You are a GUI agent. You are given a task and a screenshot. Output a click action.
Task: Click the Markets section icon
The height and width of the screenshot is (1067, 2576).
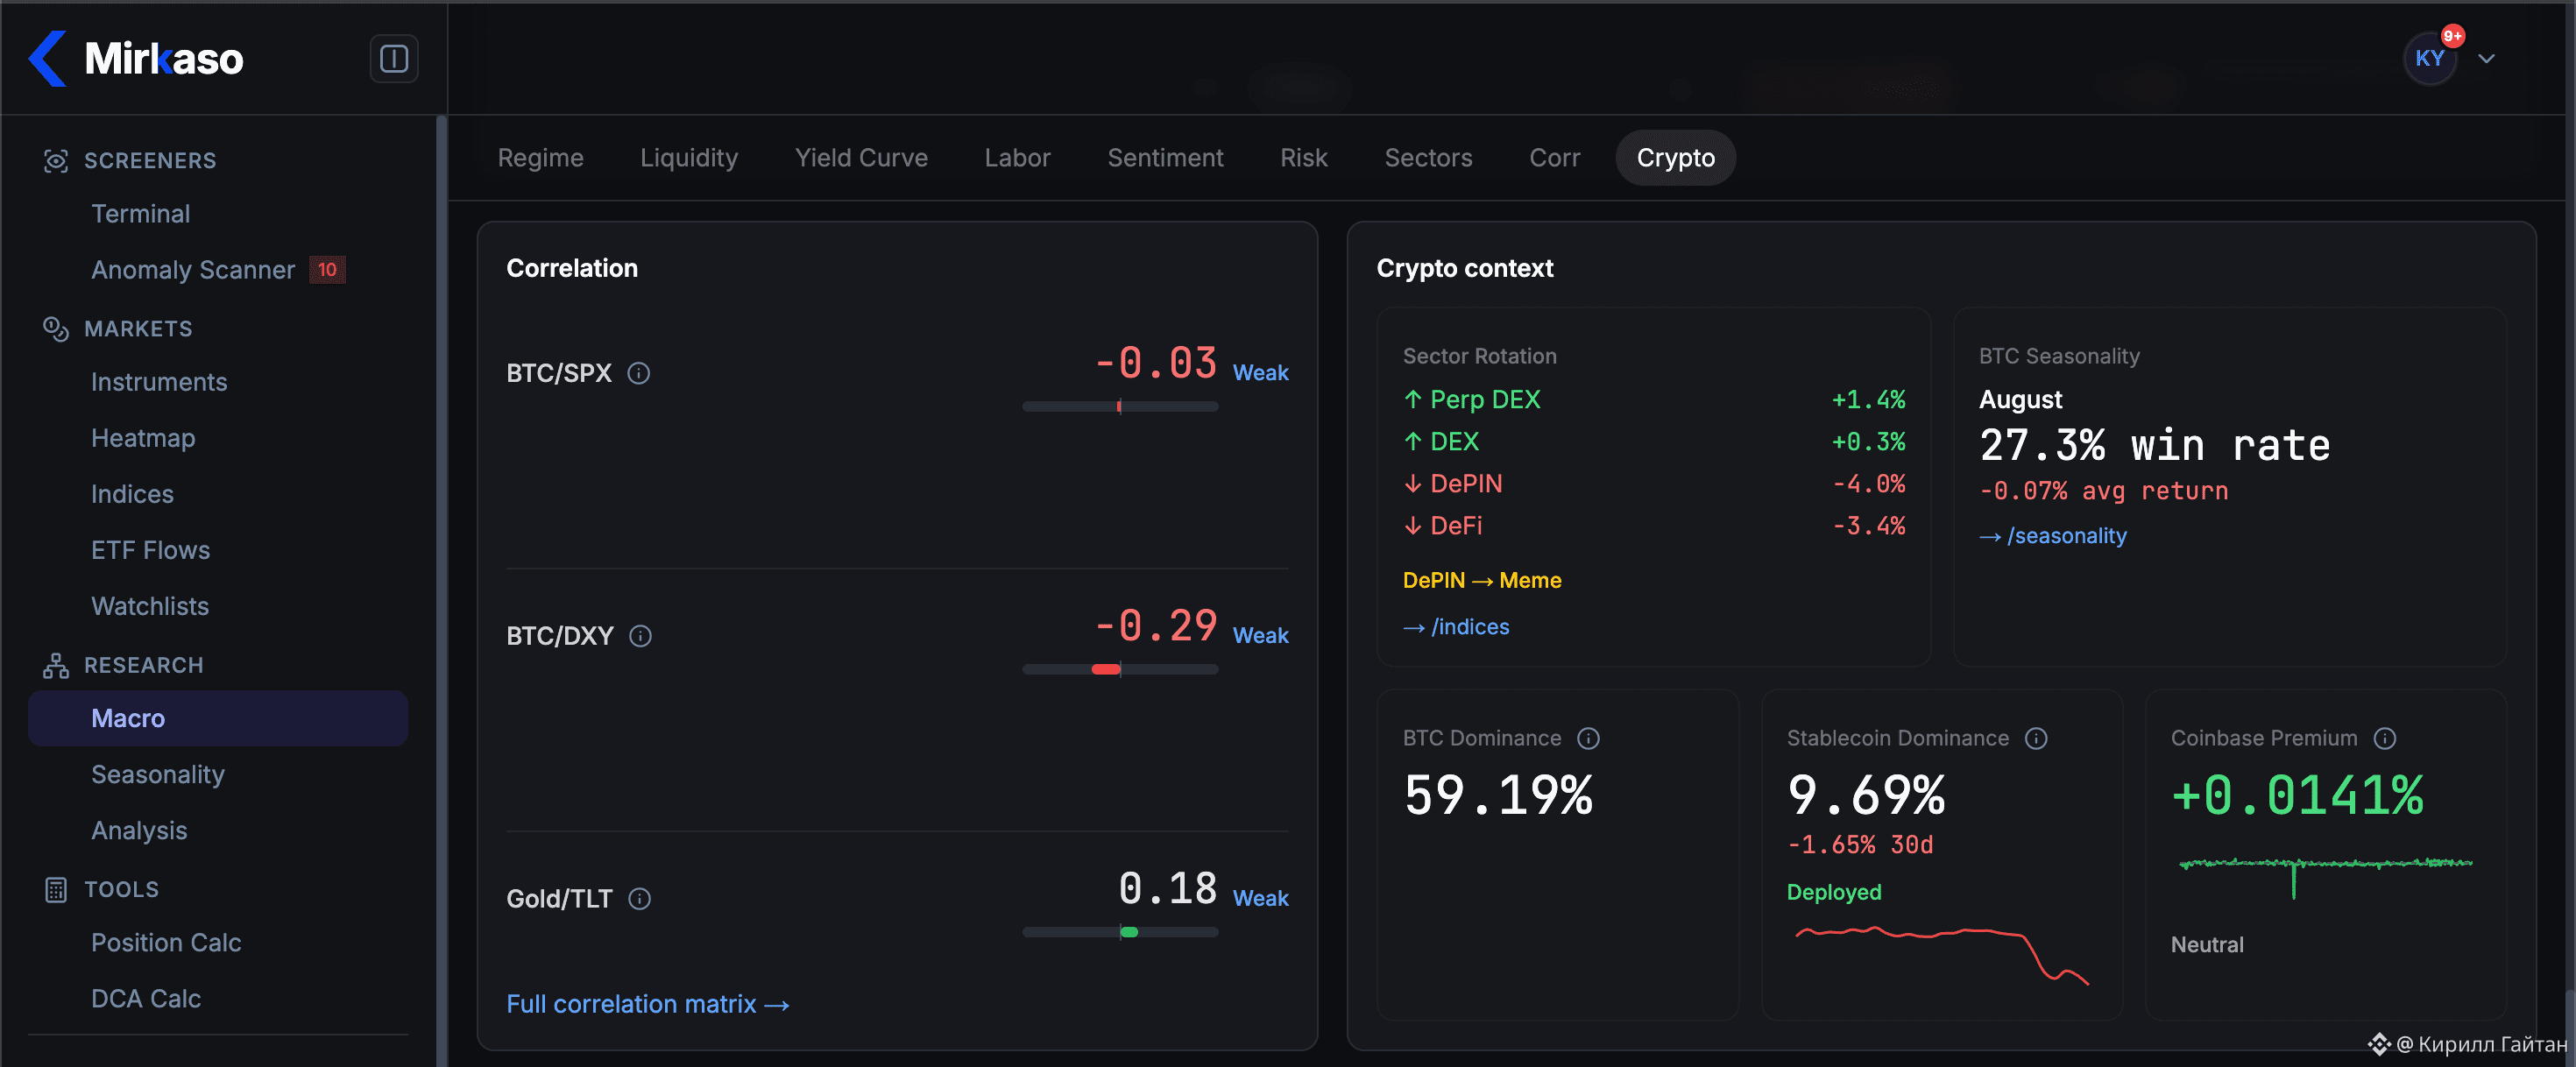(56, 329)
